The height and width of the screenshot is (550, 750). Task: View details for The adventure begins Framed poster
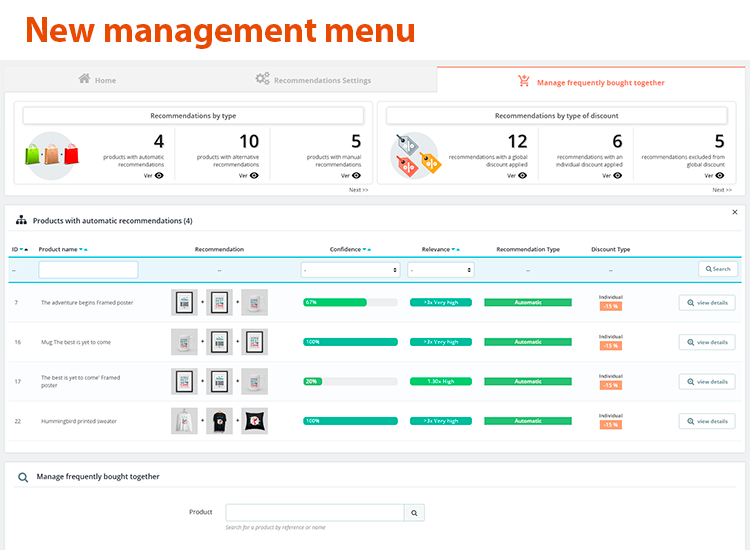(707, 303)
